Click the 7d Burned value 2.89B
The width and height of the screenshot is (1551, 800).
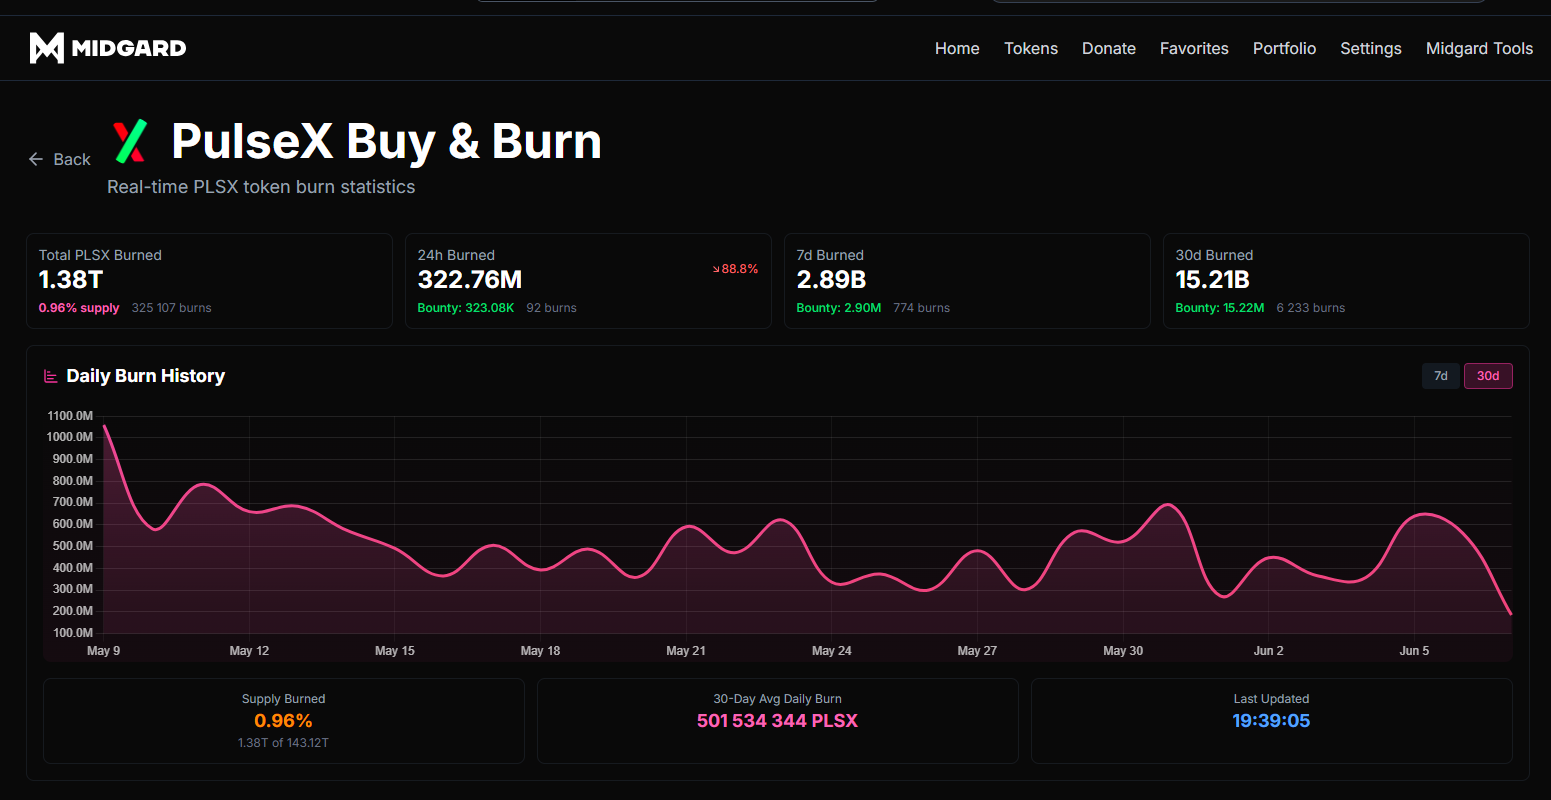coord(831,280)
